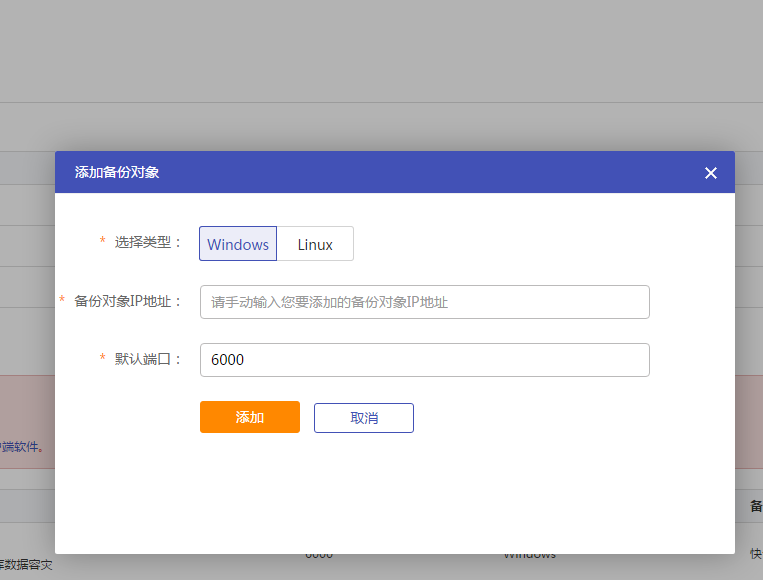
Task: Click the 选择类型 field label
Action: (x=148, y=242)
